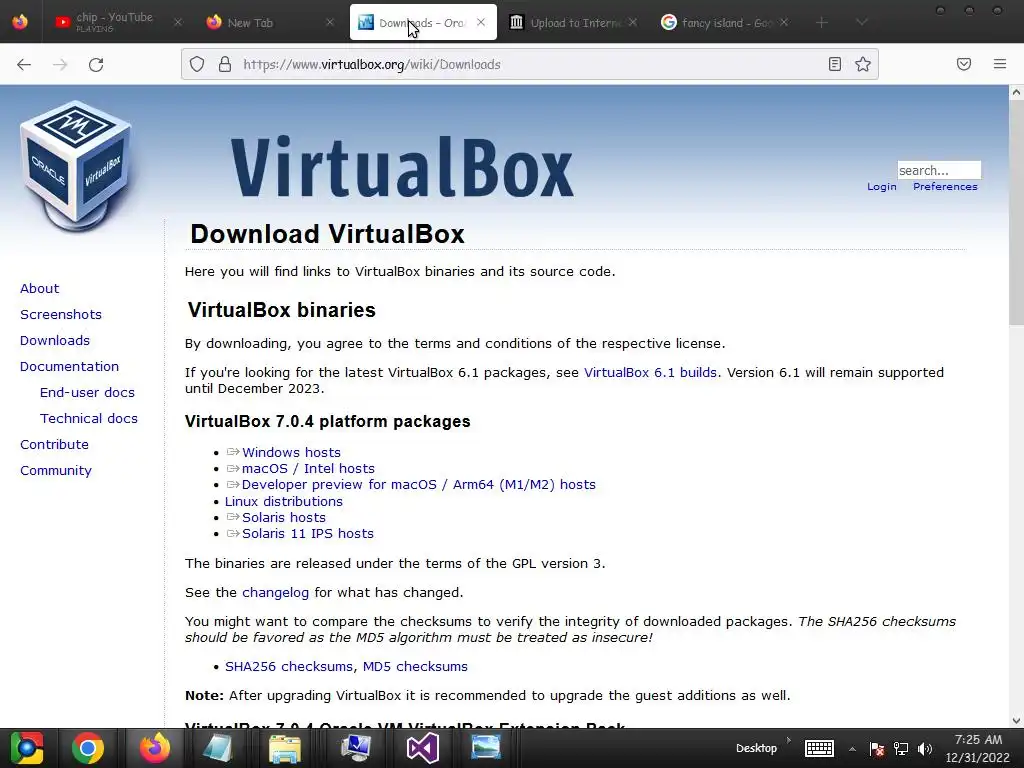Bookmark this page with the star icon
The height and width of the screenshot is (768, 1024).
(x=863, y=64)
